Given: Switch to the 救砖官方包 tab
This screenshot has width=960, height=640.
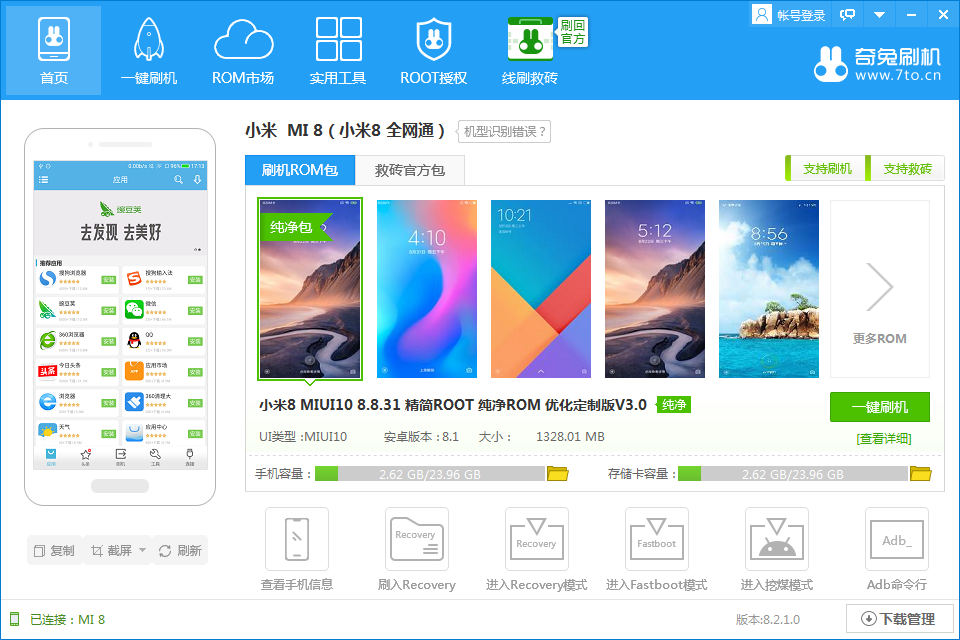Looking at the screenshot, I should tap(410, 170).
